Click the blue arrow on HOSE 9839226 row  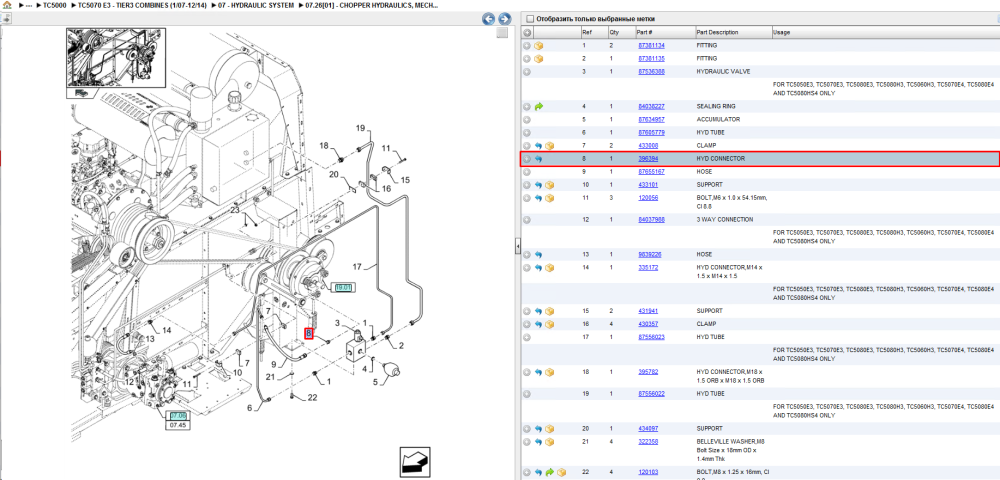tap(538, 254)
